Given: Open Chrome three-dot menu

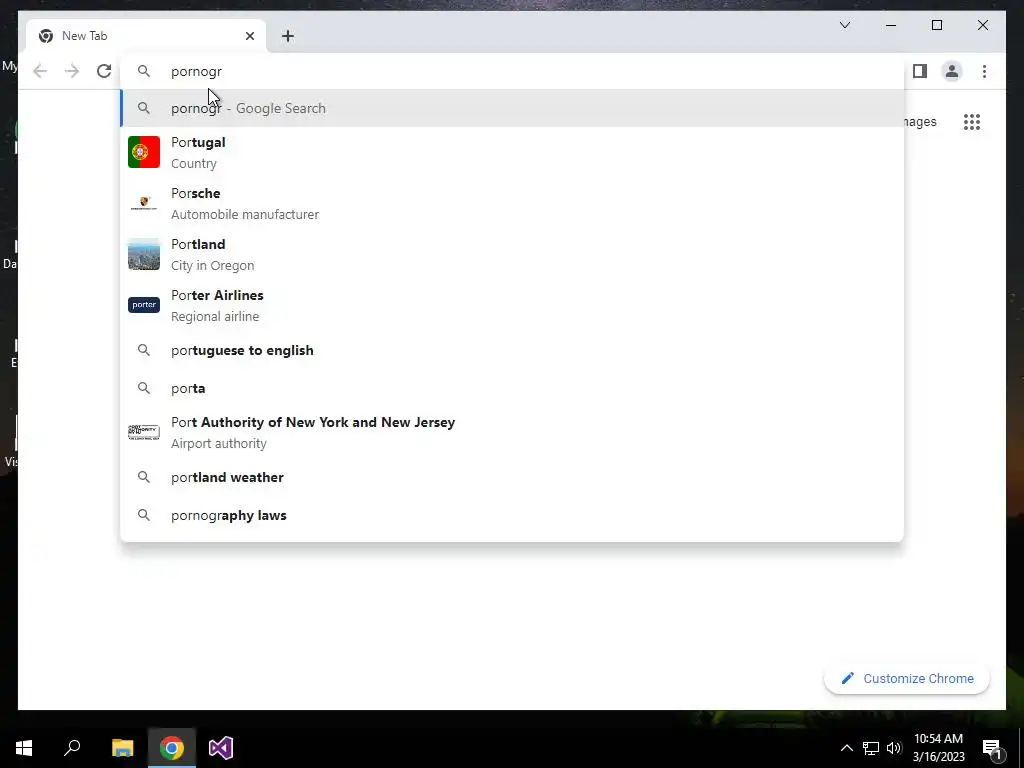Looking at the screenshot, I should coord(984,71).
